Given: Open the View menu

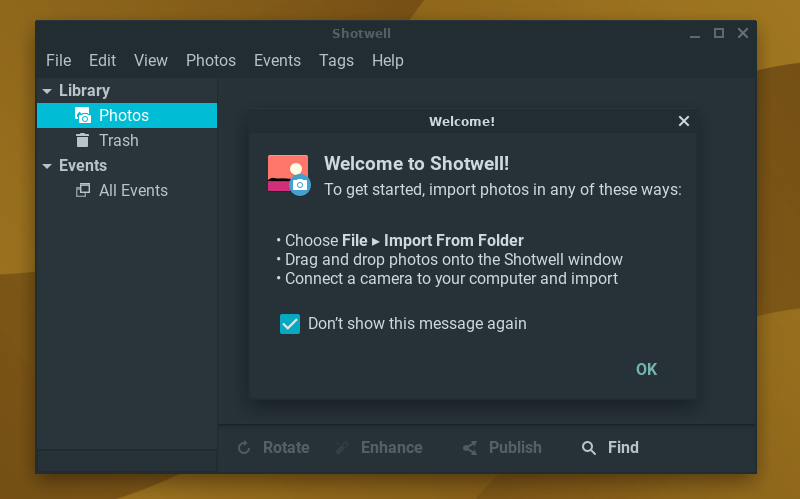Looking at the screenshot, I should pos(151,60).
